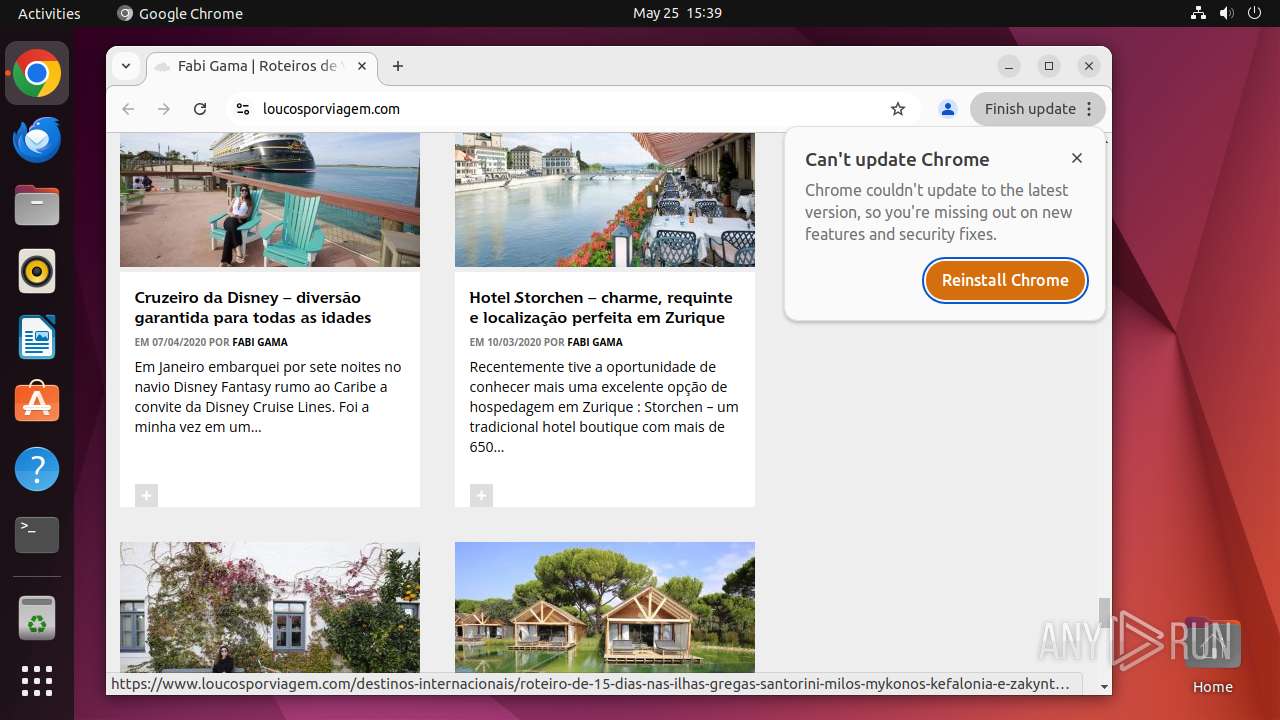Open LibreOffice Writer from the dock
Viewport: 1280px width, 720px height.
[x=37, y=337]
